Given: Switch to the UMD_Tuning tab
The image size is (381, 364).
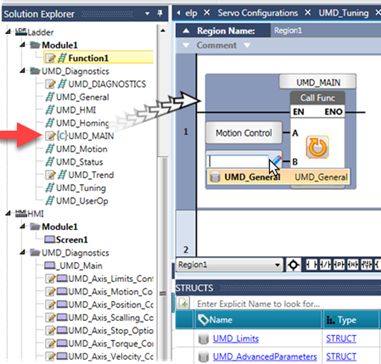Looking at the screenshot, I should pos(343,13).
